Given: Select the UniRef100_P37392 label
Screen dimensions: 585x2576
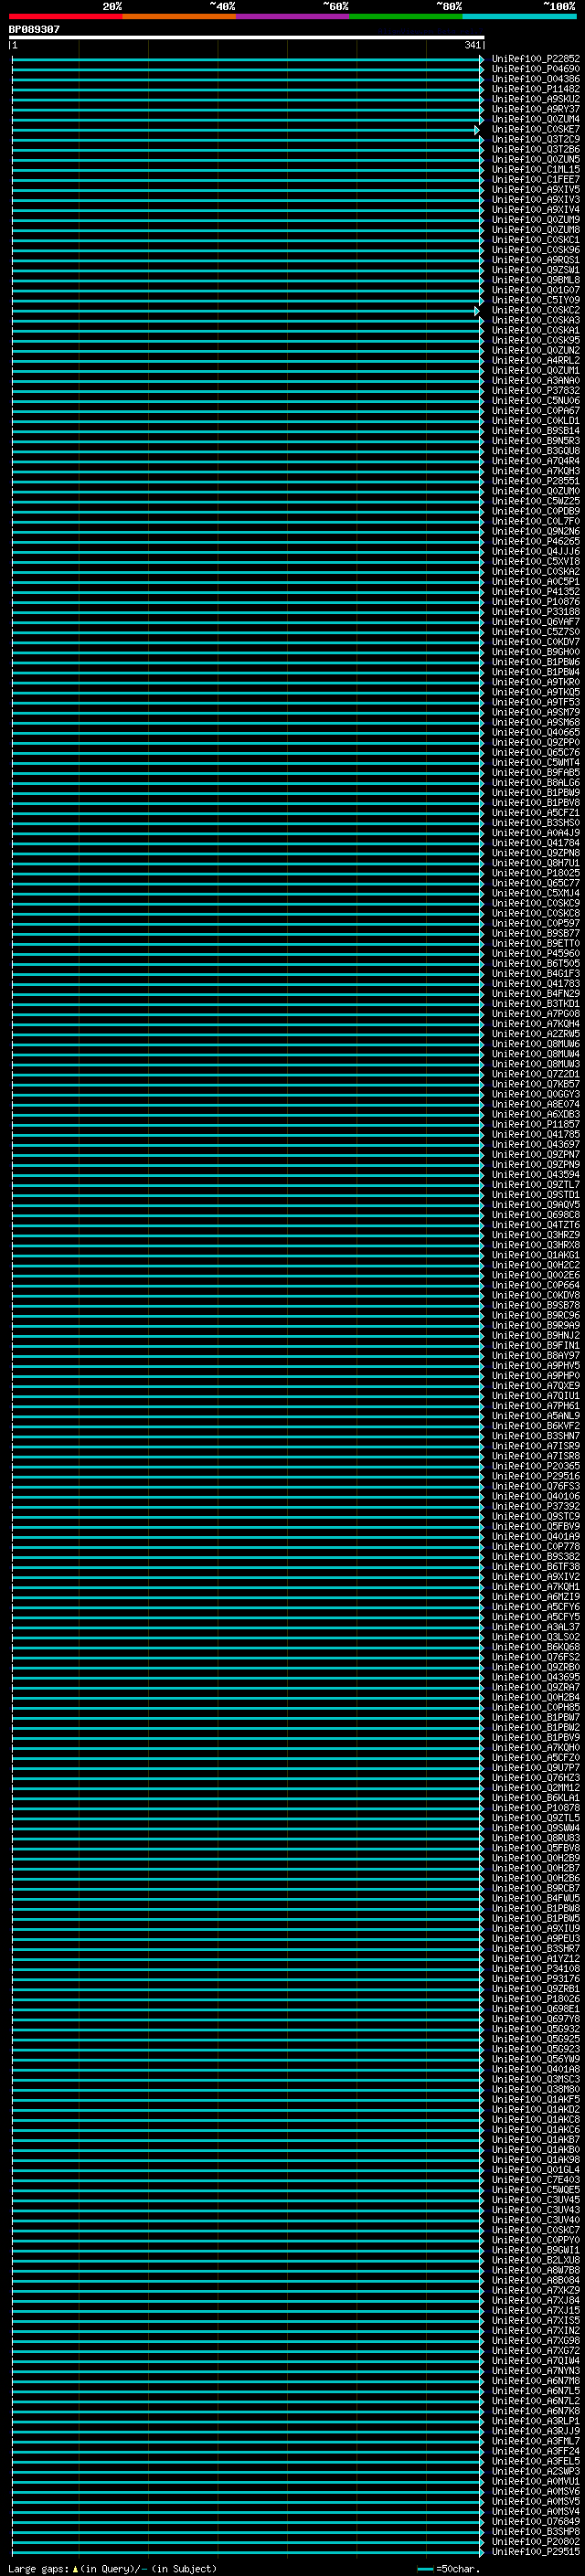Looking at the screenshot, I should (x=536, y=1506).
